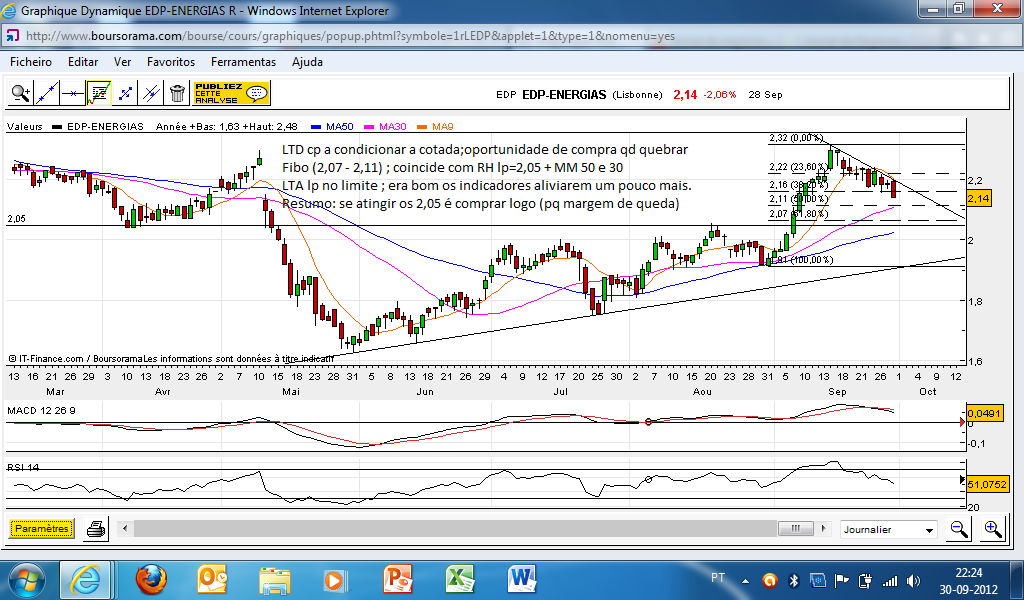The height and width of the screenshot is (600, 1024).
Task: Open the Ver menu
Action: click(x=122, y=62)
